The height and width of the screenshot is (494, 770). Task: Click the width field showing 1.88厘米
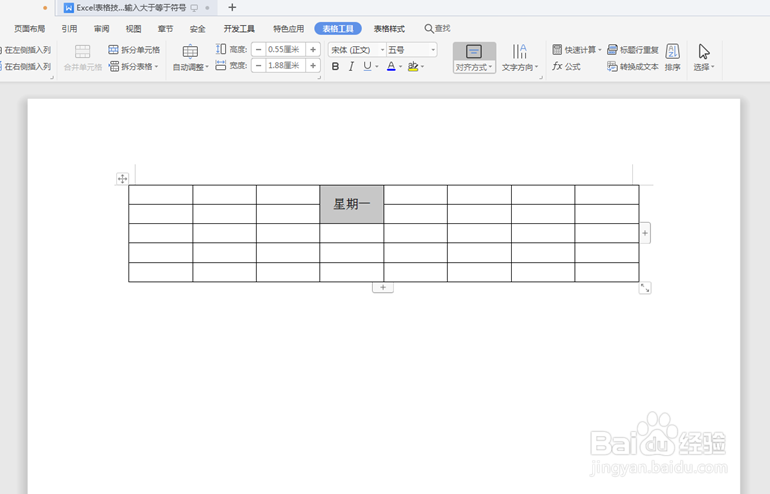point(286,66)
